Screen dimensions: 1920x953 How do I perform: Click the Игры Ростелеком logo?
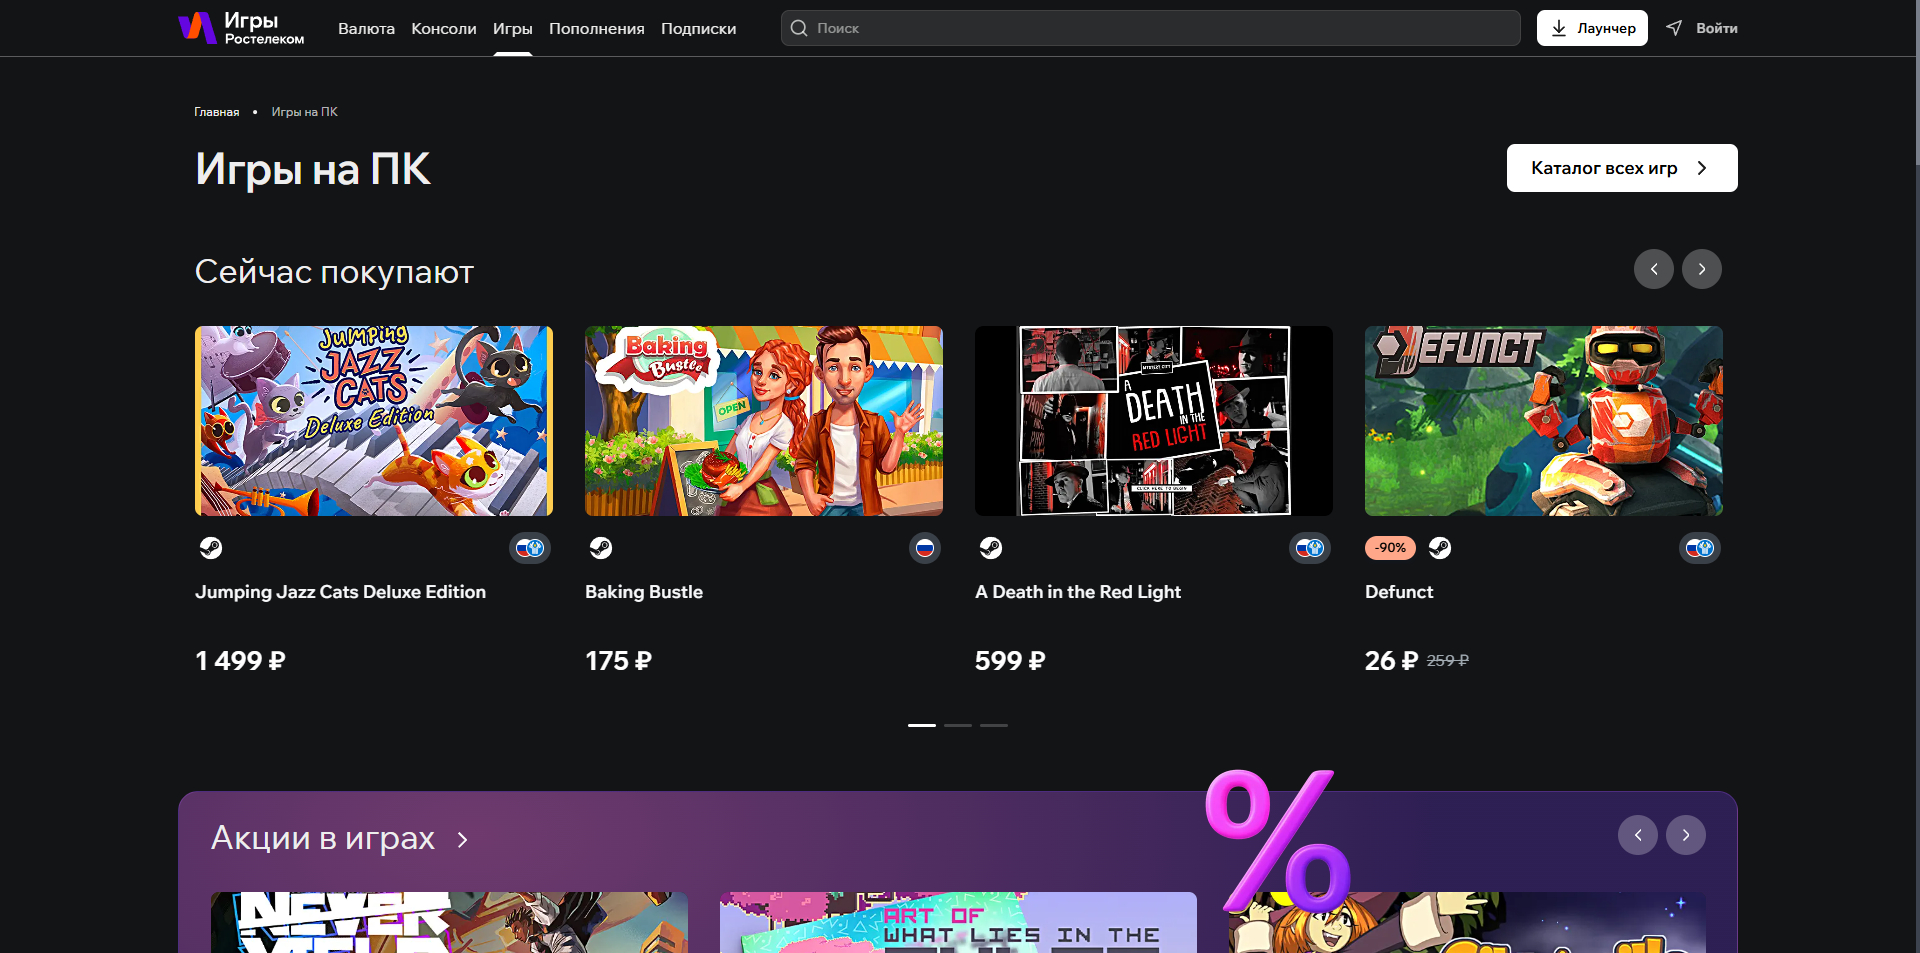(x=241, y=28)
